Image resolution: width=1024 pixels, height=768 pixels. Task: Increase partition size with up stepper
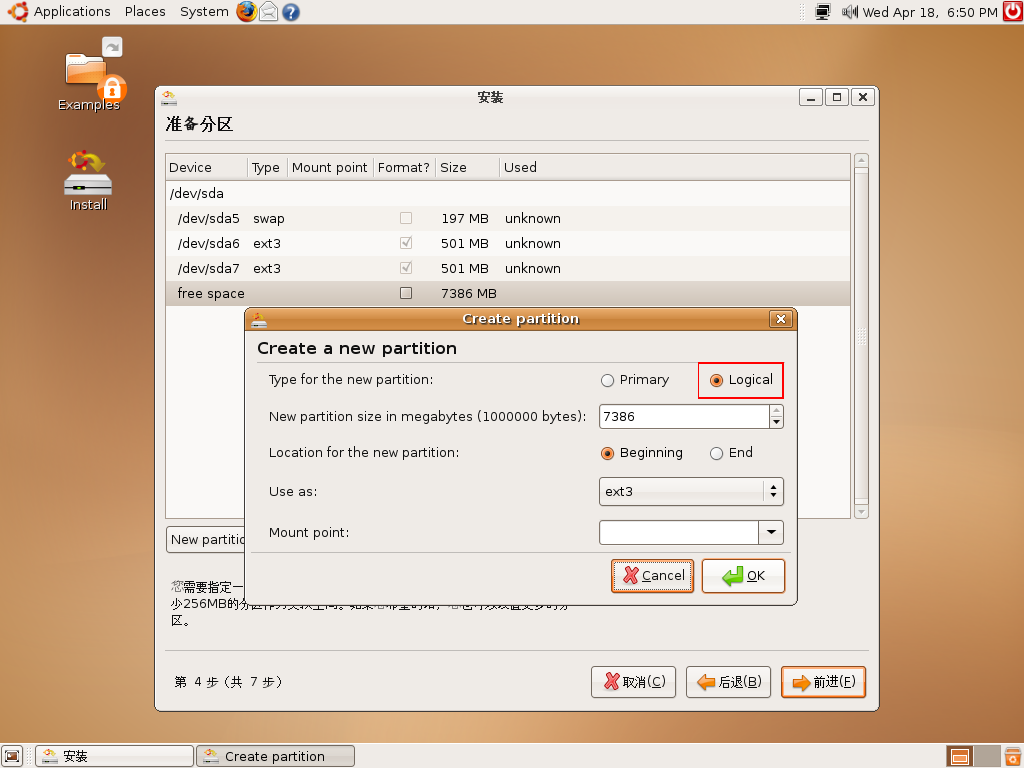(x=776, y=411)
